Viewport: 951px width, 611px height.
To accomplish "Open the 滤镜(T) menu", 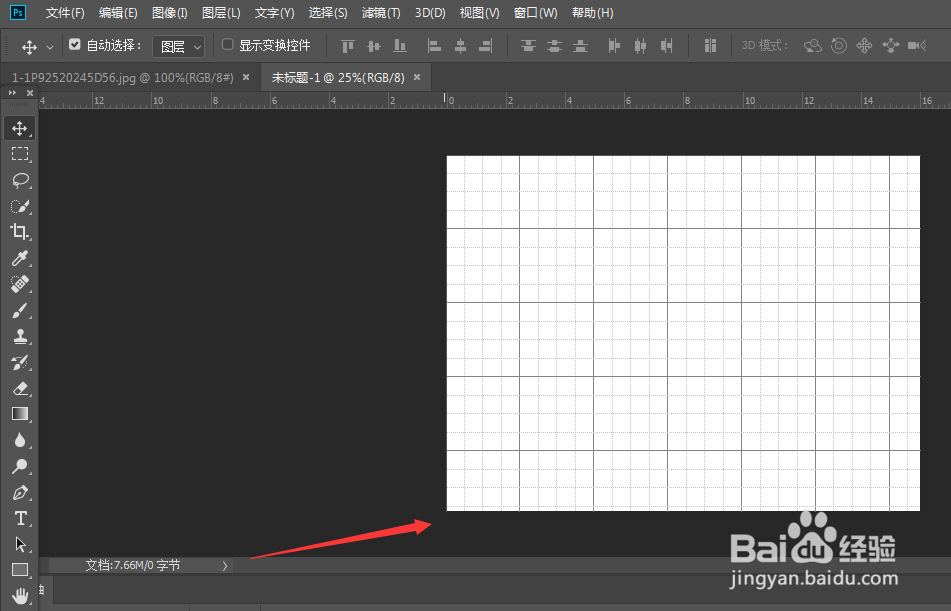I will [x=381, y=13].
